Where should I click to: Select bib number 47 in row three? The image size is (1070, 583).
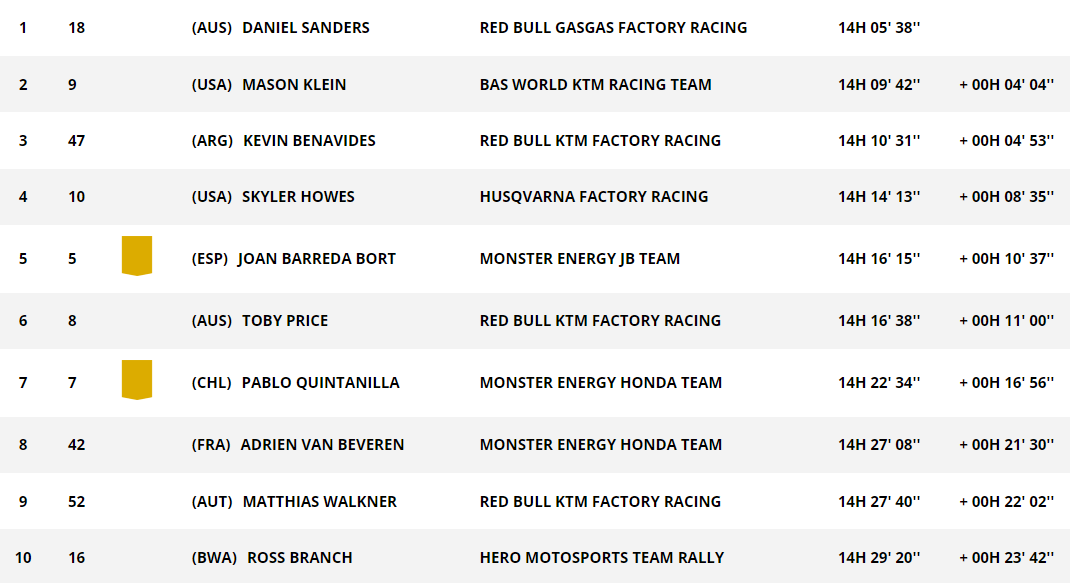[x=76, y=141]
